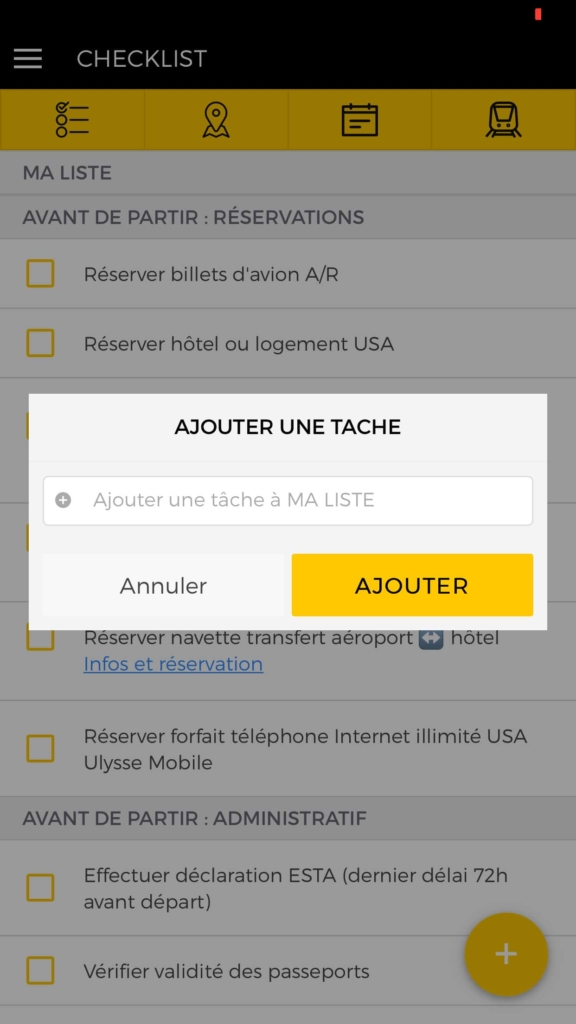Collapse the MA LISTE section

(288, 172)
